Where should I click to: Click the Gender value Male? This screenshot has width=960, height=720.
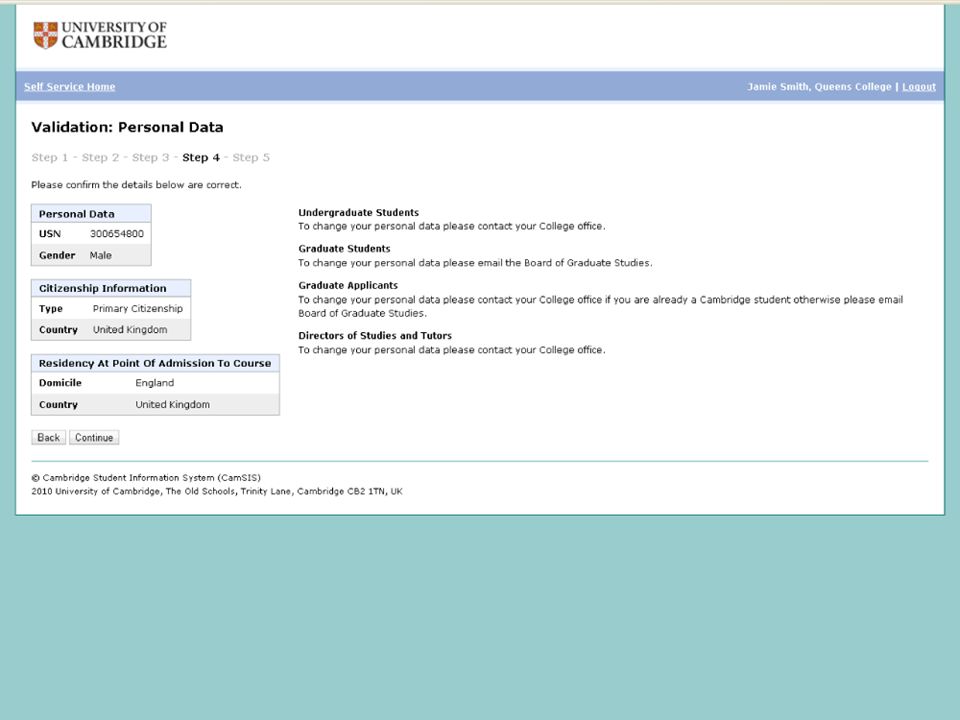100,255
